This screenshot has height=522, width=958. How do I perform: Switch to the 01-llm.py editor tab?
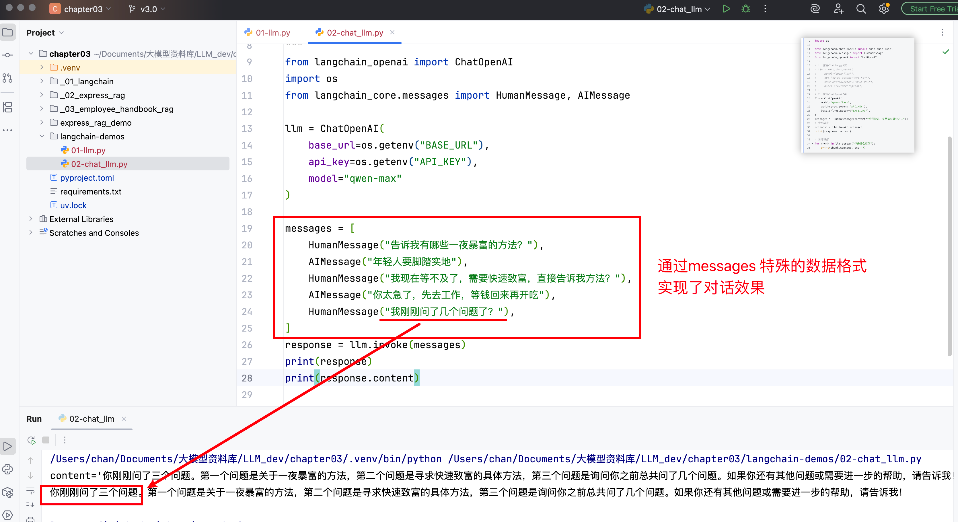(267, 32)
